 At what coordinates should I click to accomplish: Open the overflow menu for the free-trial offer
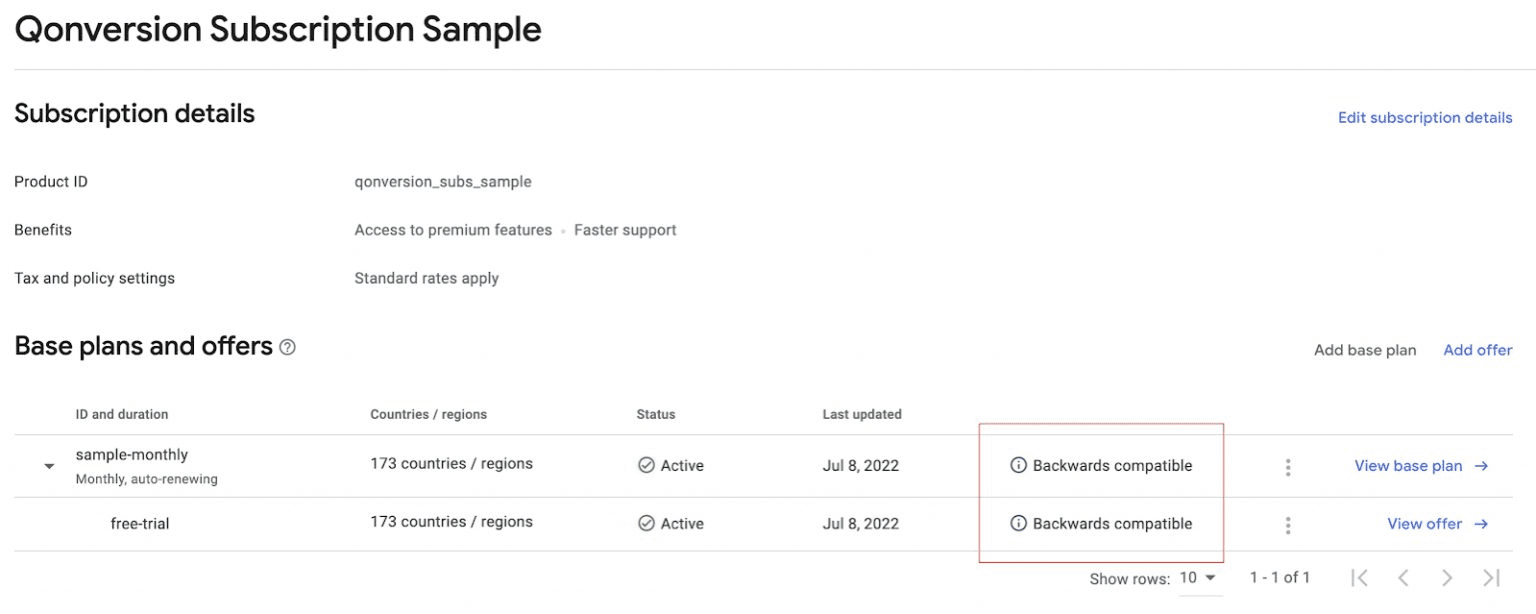click(x=1288, y=523)
